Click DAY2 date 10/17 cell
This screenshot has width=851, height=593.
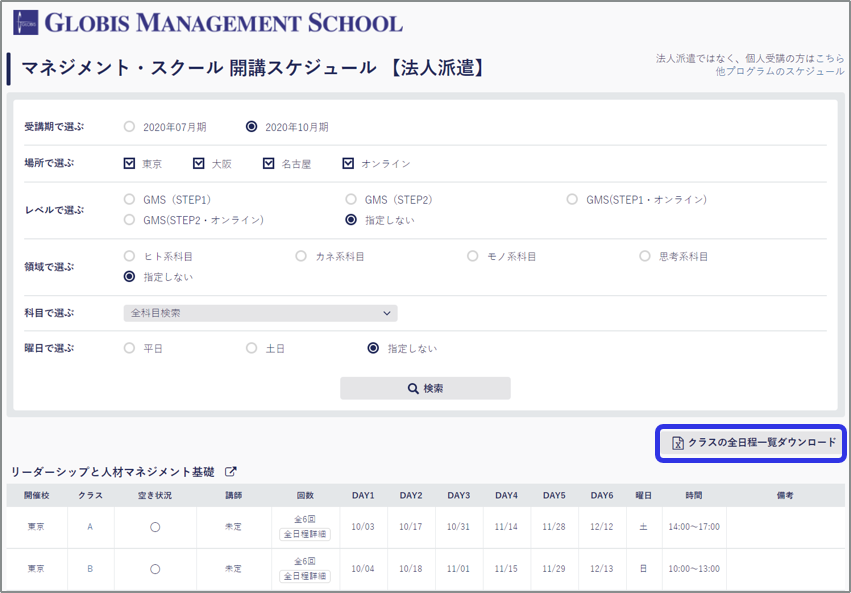tap(411, 527)
